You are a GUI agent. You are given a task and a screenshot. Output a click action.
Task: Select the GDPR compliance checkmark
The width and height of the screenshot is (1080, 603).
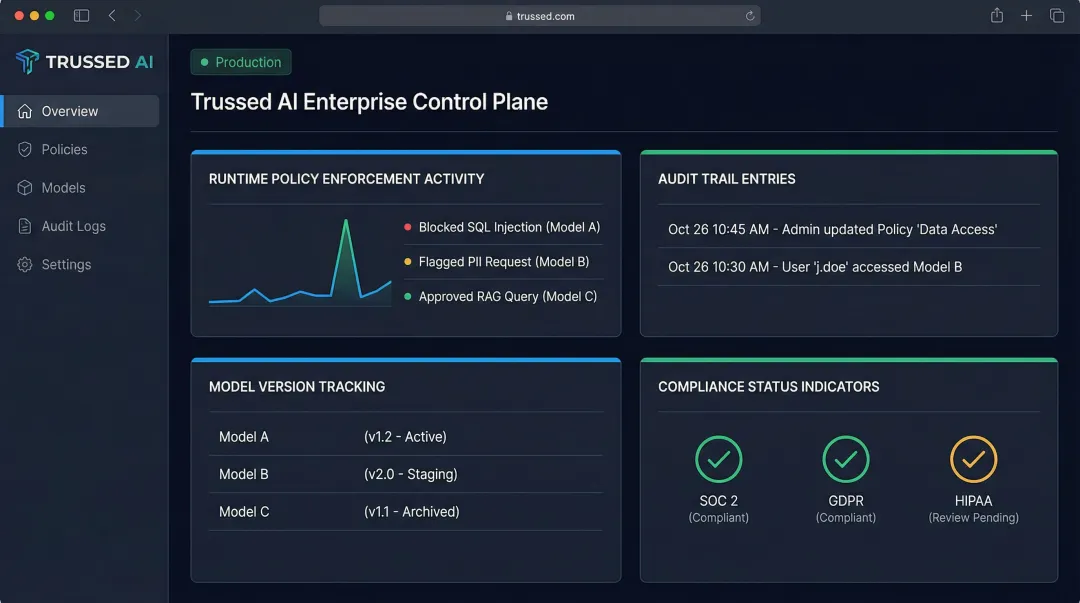click(x=846, y=461)
